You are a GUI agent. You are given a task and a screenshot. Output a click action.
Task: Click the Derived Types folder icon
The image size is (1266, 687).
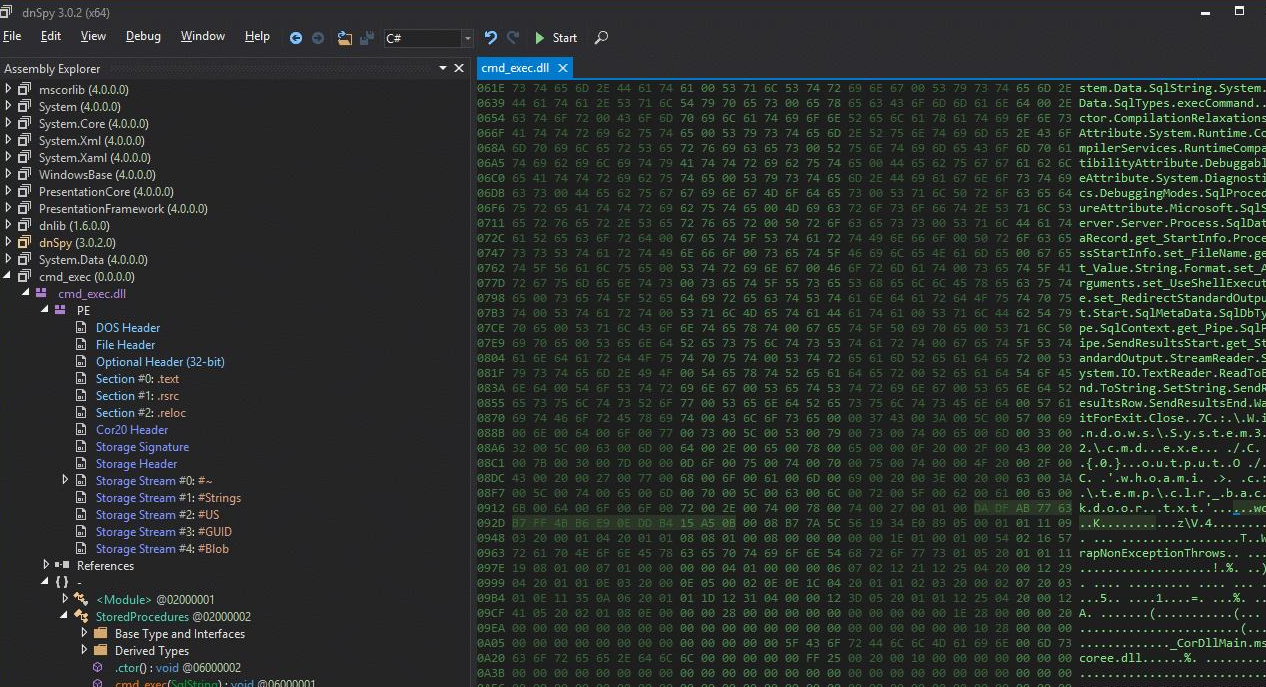coord(100,651)
